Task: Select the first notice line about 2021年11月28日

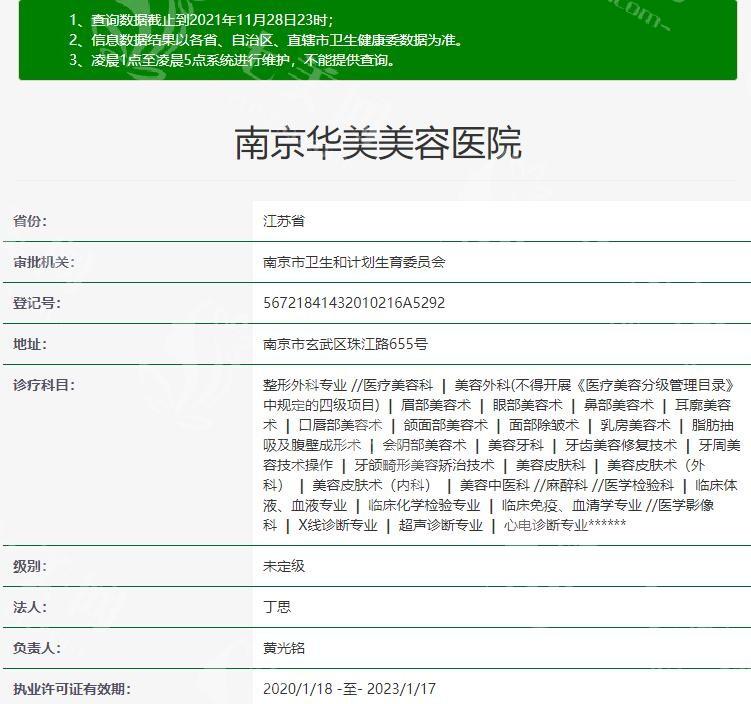Action: 202,20
